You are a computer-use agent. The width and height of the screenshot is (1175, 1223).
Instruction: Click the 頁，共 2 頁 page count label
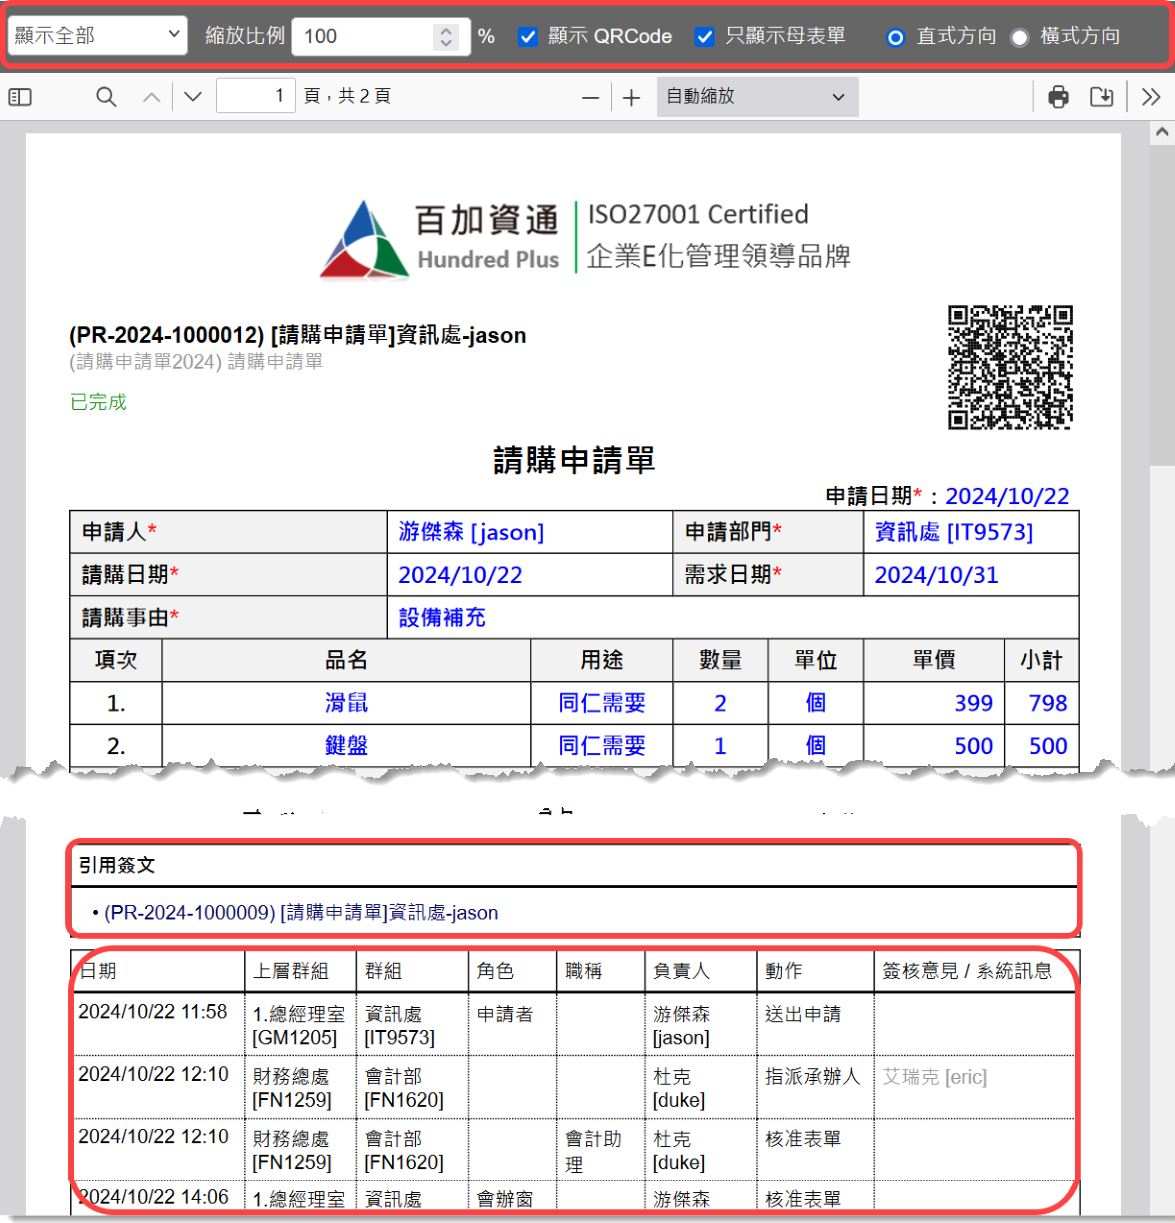coord(347,96)
